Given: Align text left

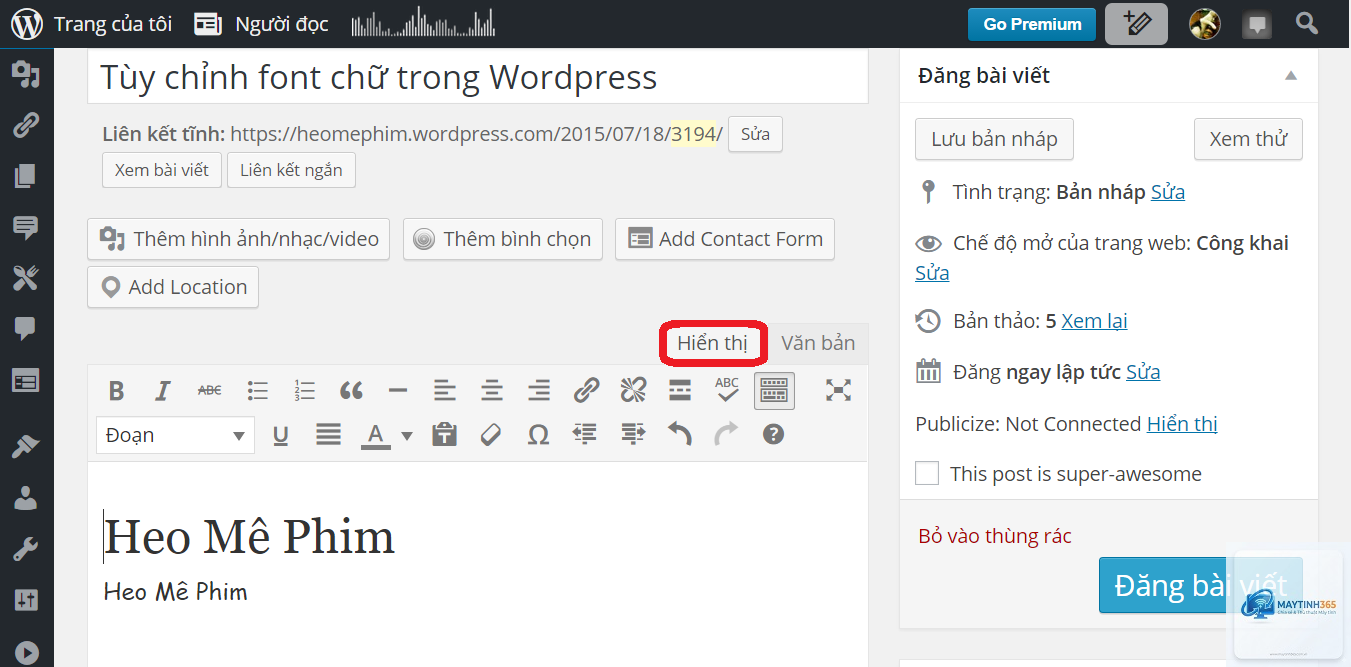Looking at the screenshot, I should (445, 391).
